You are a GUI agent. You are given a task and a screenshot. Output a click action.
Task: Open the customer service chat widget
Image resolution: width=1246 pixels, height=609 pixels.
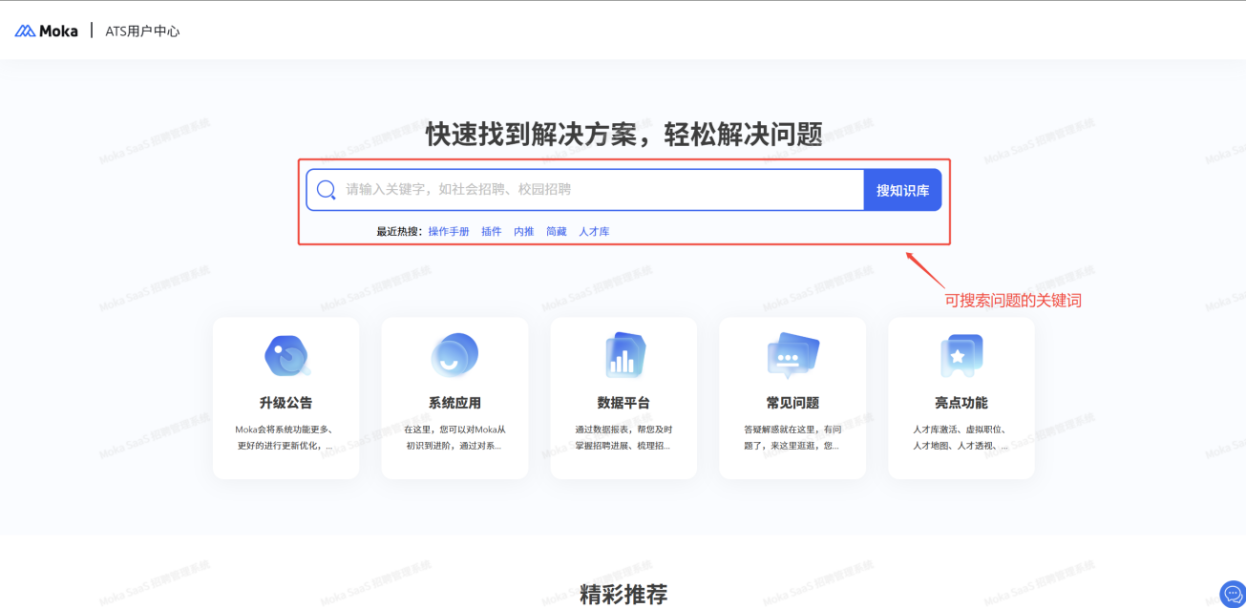pyautogui.click(x=1232, y=594)
